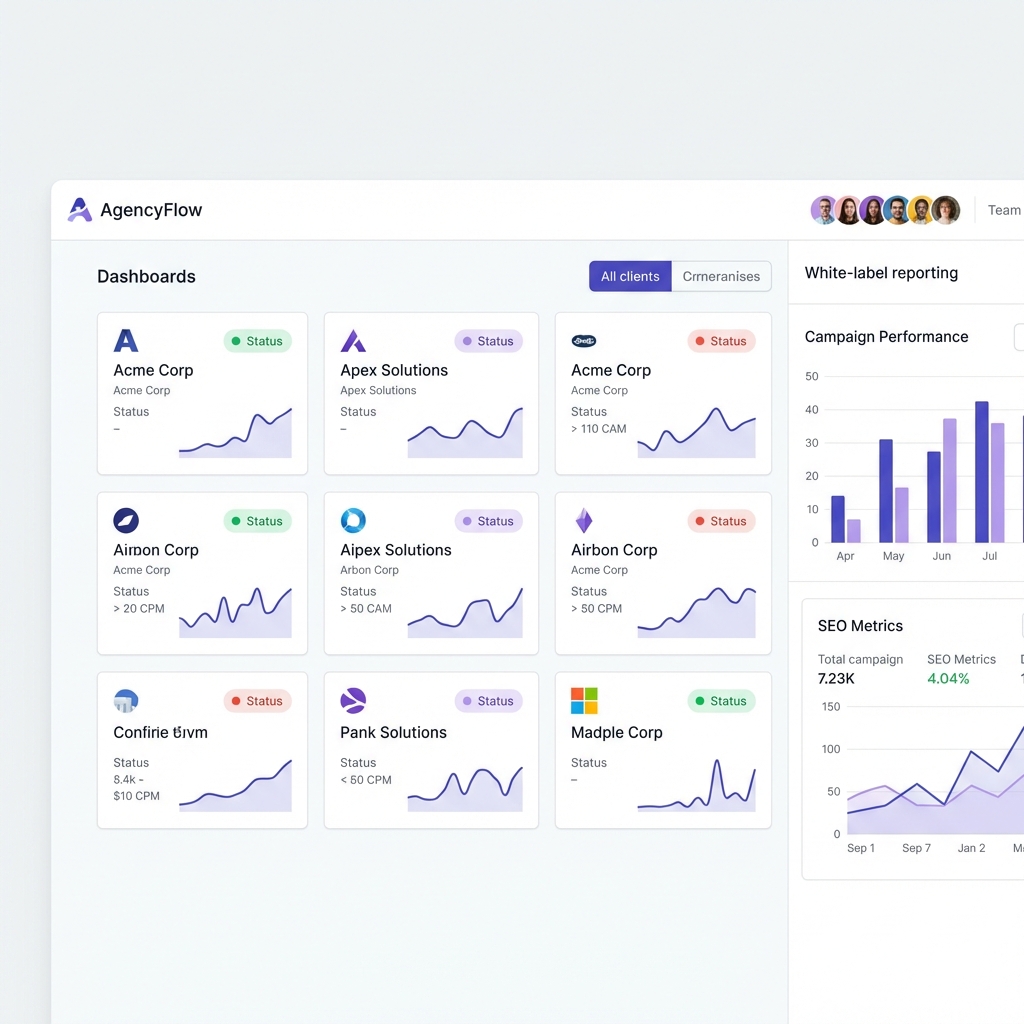Click the purple triangle logo on Apex Solutions card
This screenshot has height=1024, width=1024.
pos(355,340)
